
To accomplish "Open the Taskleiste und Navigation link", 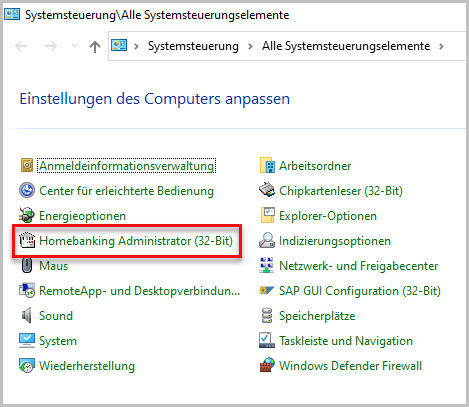I will [x=346, y=341].
